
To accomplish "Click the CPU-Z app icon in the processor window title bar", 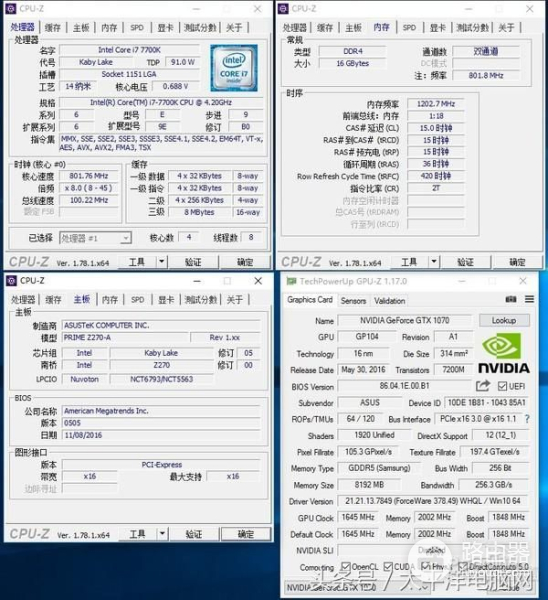I will tap(11, 9).
